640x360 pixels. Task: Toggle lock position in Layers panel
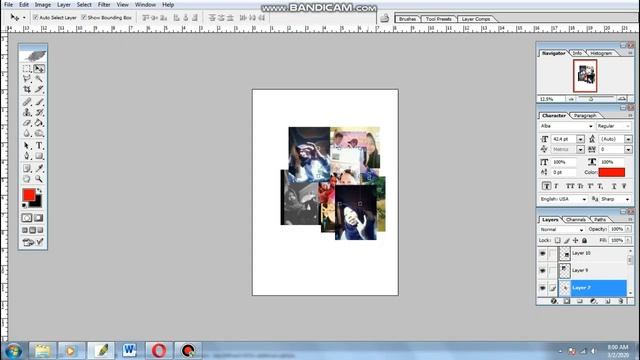point(576,240)
